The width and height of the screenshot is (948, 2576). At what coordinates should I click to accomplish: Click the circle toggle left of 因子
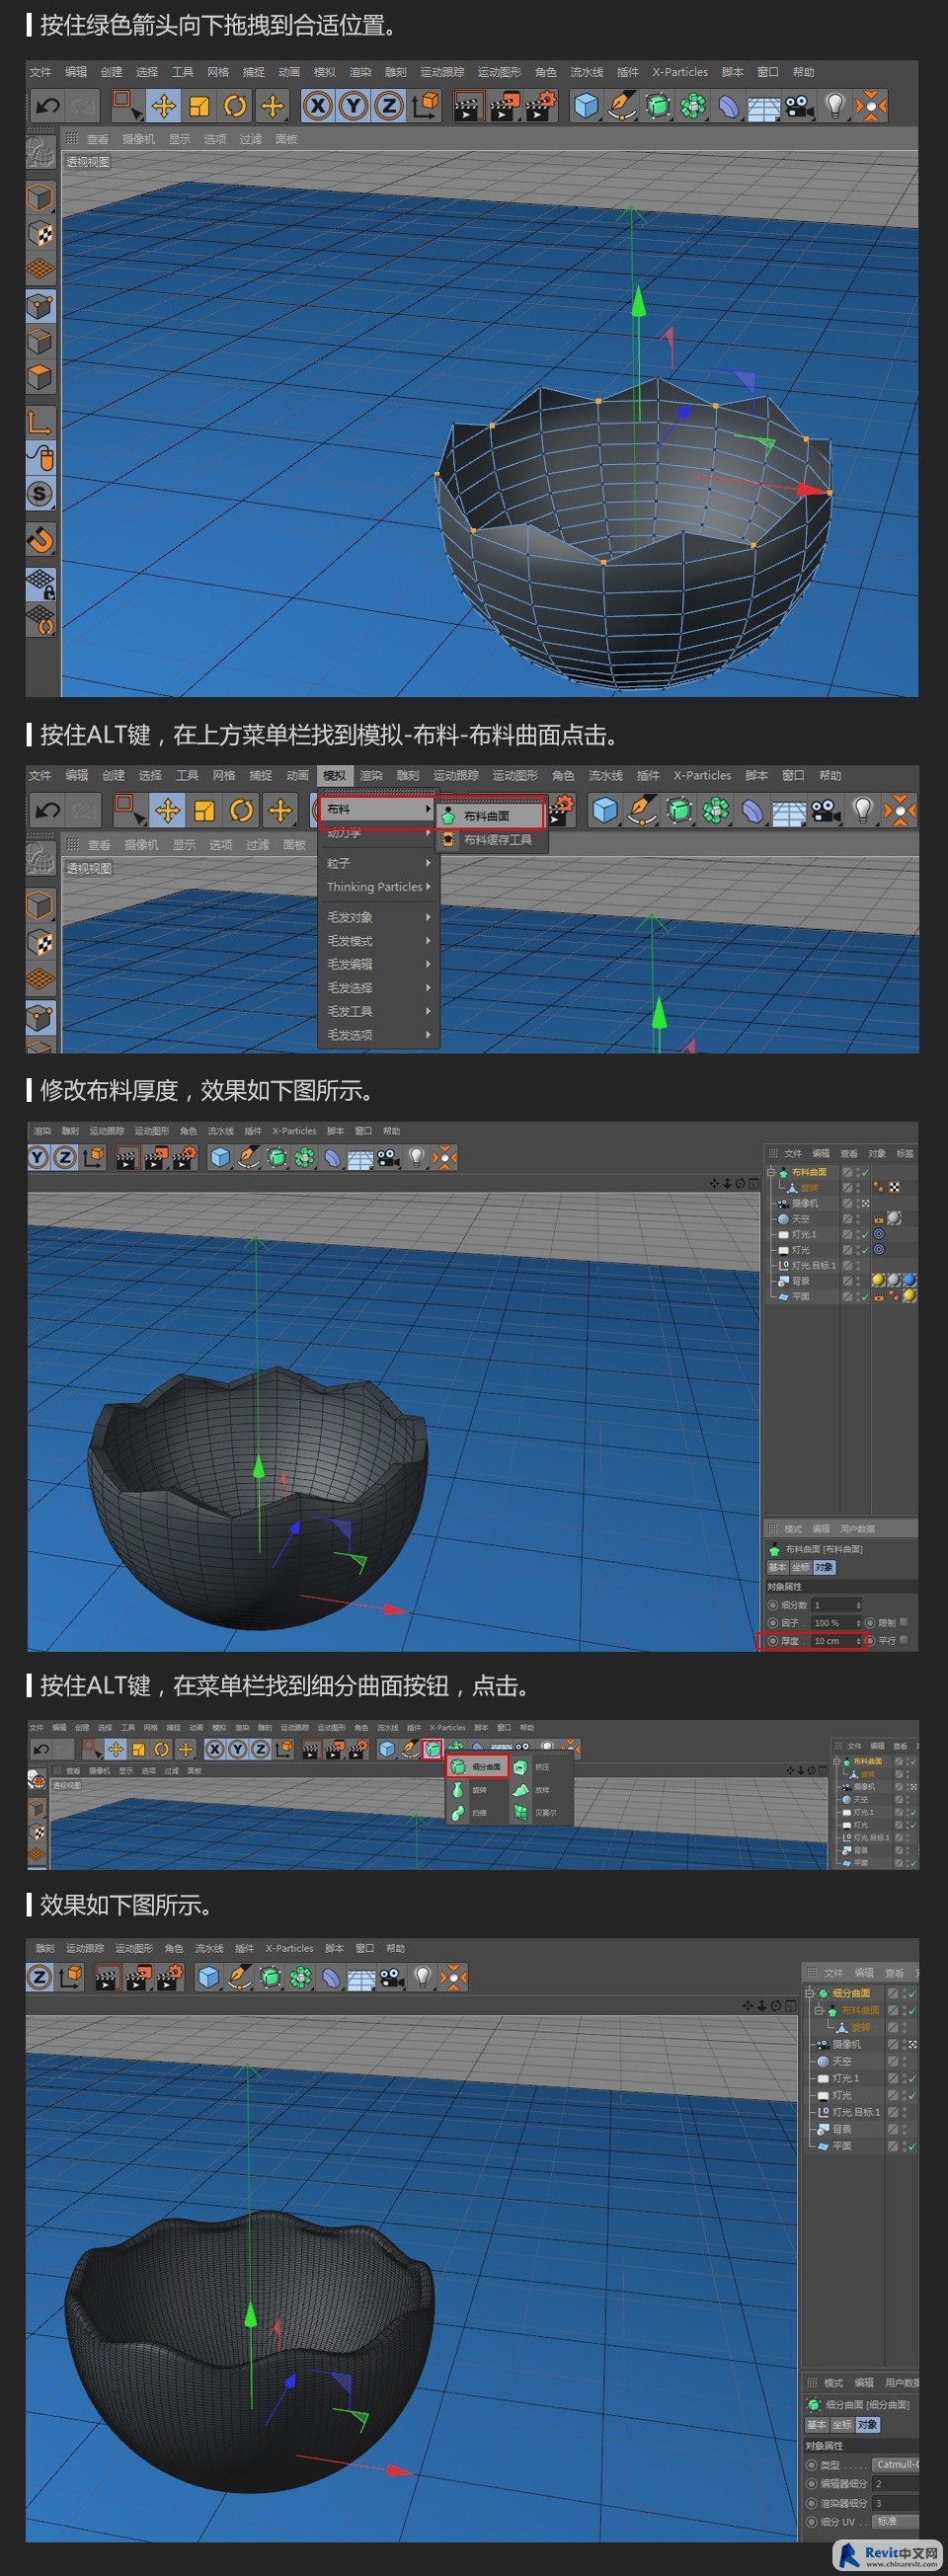pyautogui.click(x=772, y=1623)
